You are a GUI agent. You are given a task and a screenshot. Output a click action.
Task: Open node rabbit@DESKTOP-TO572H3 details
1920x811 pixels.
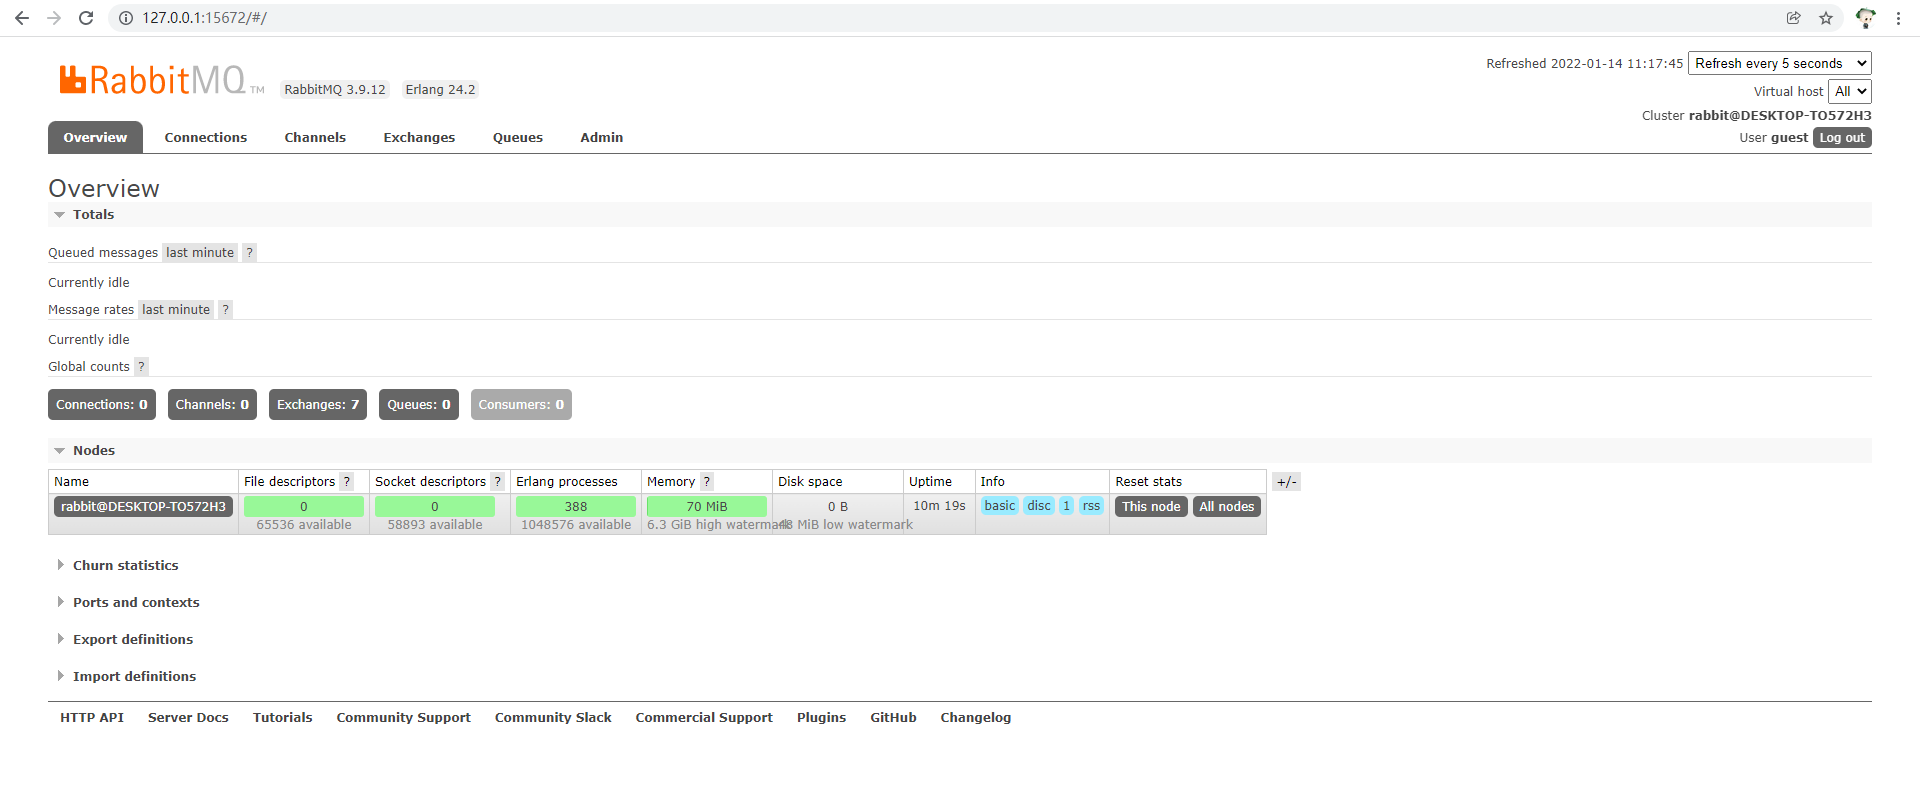[x=143, y=507]
